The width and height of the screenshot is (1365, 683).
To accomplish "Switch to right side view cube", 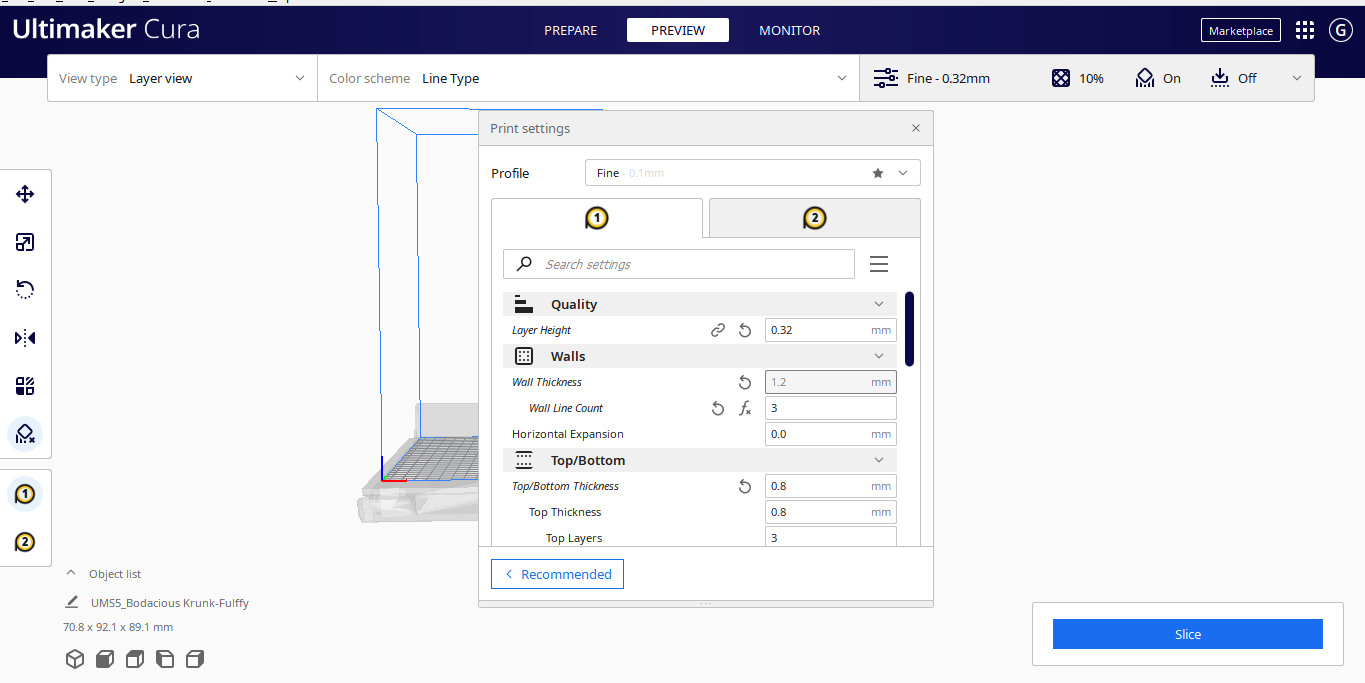I will [195, 658].
